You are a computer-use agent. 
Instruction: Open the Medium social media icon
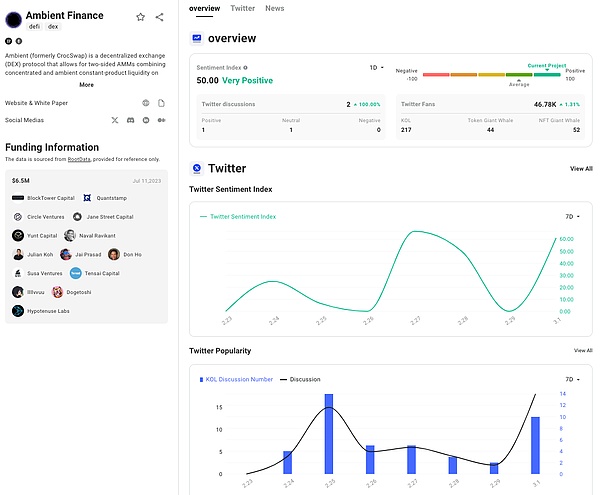pos(161,120)
